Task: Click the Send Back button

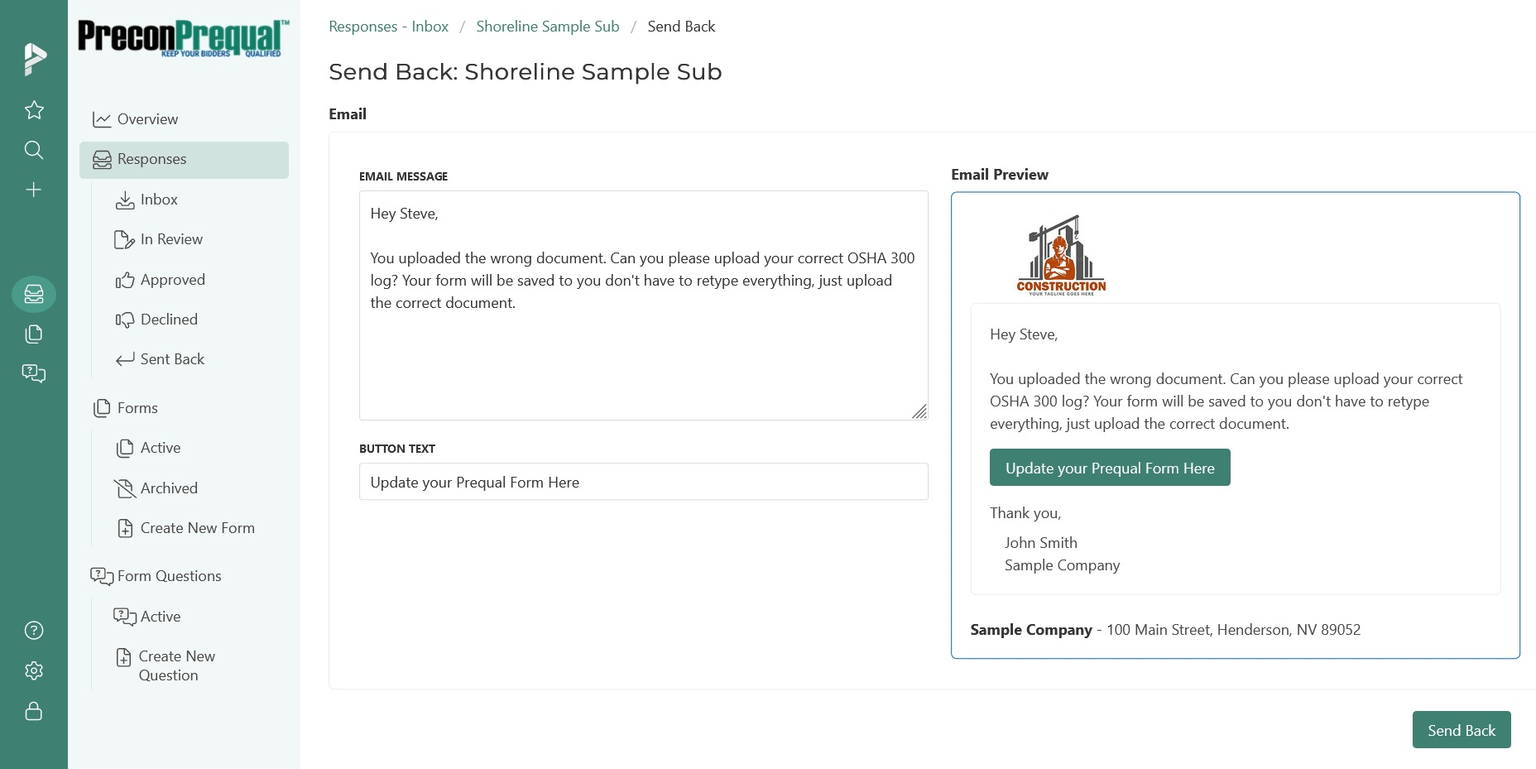Action: pos(1461,730)
